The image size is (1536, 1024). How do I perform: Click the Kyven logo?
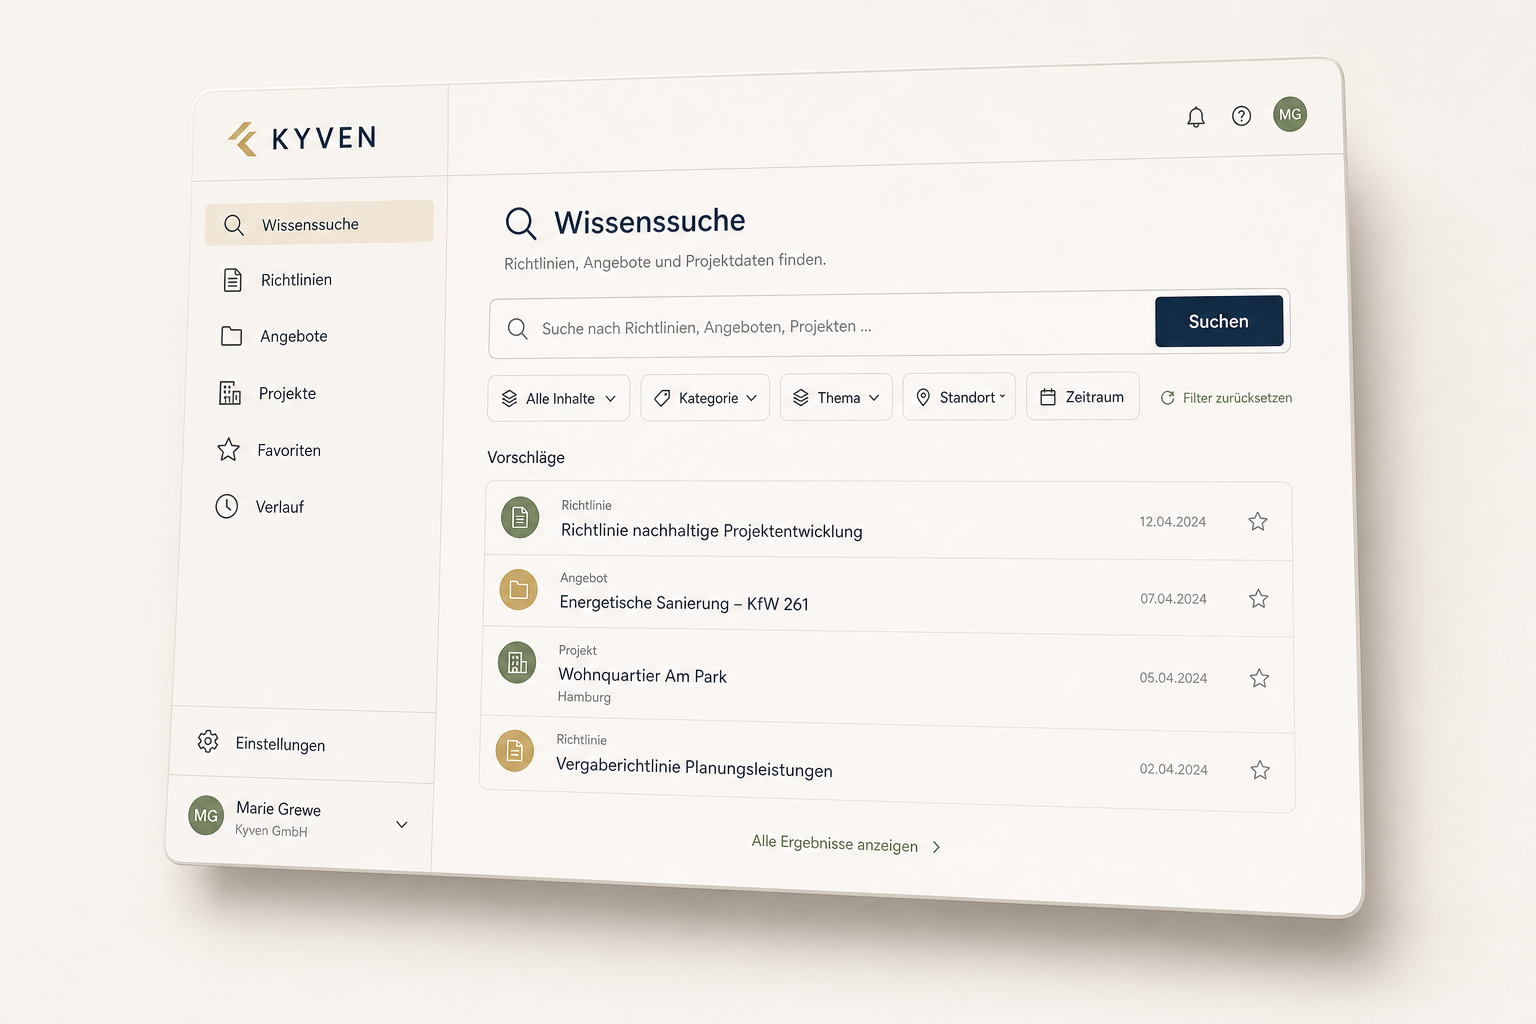[302, 138]
